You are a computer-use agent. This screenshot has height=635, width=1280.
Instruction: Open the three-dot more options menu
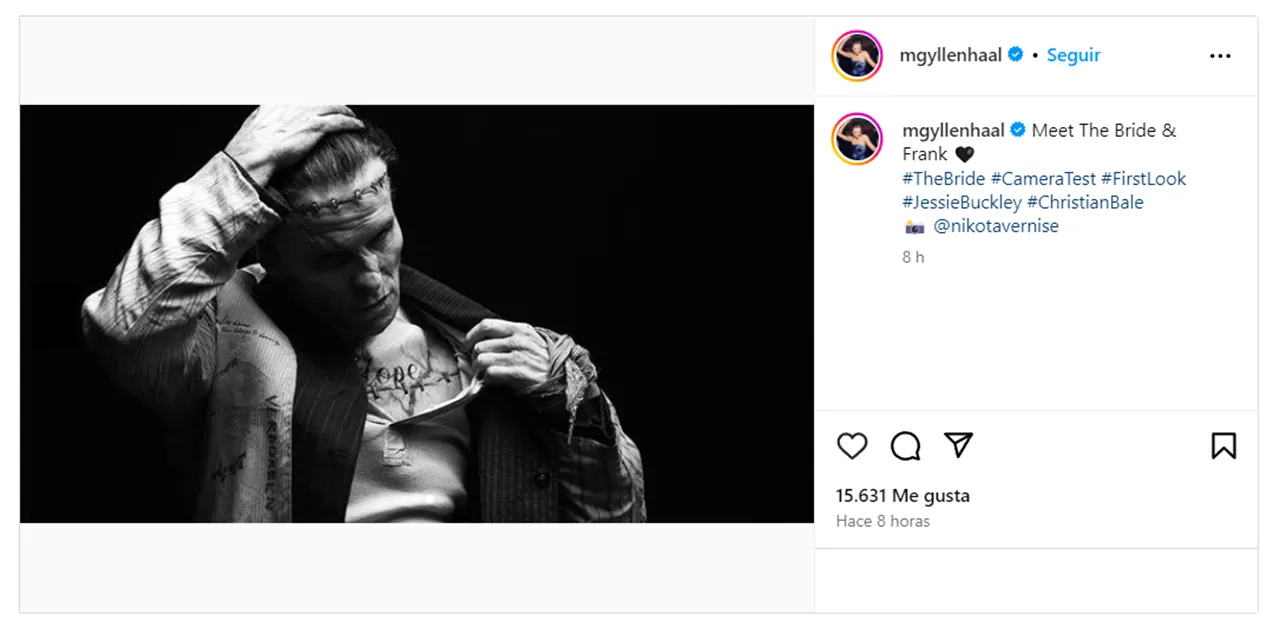click(1220, 56)
